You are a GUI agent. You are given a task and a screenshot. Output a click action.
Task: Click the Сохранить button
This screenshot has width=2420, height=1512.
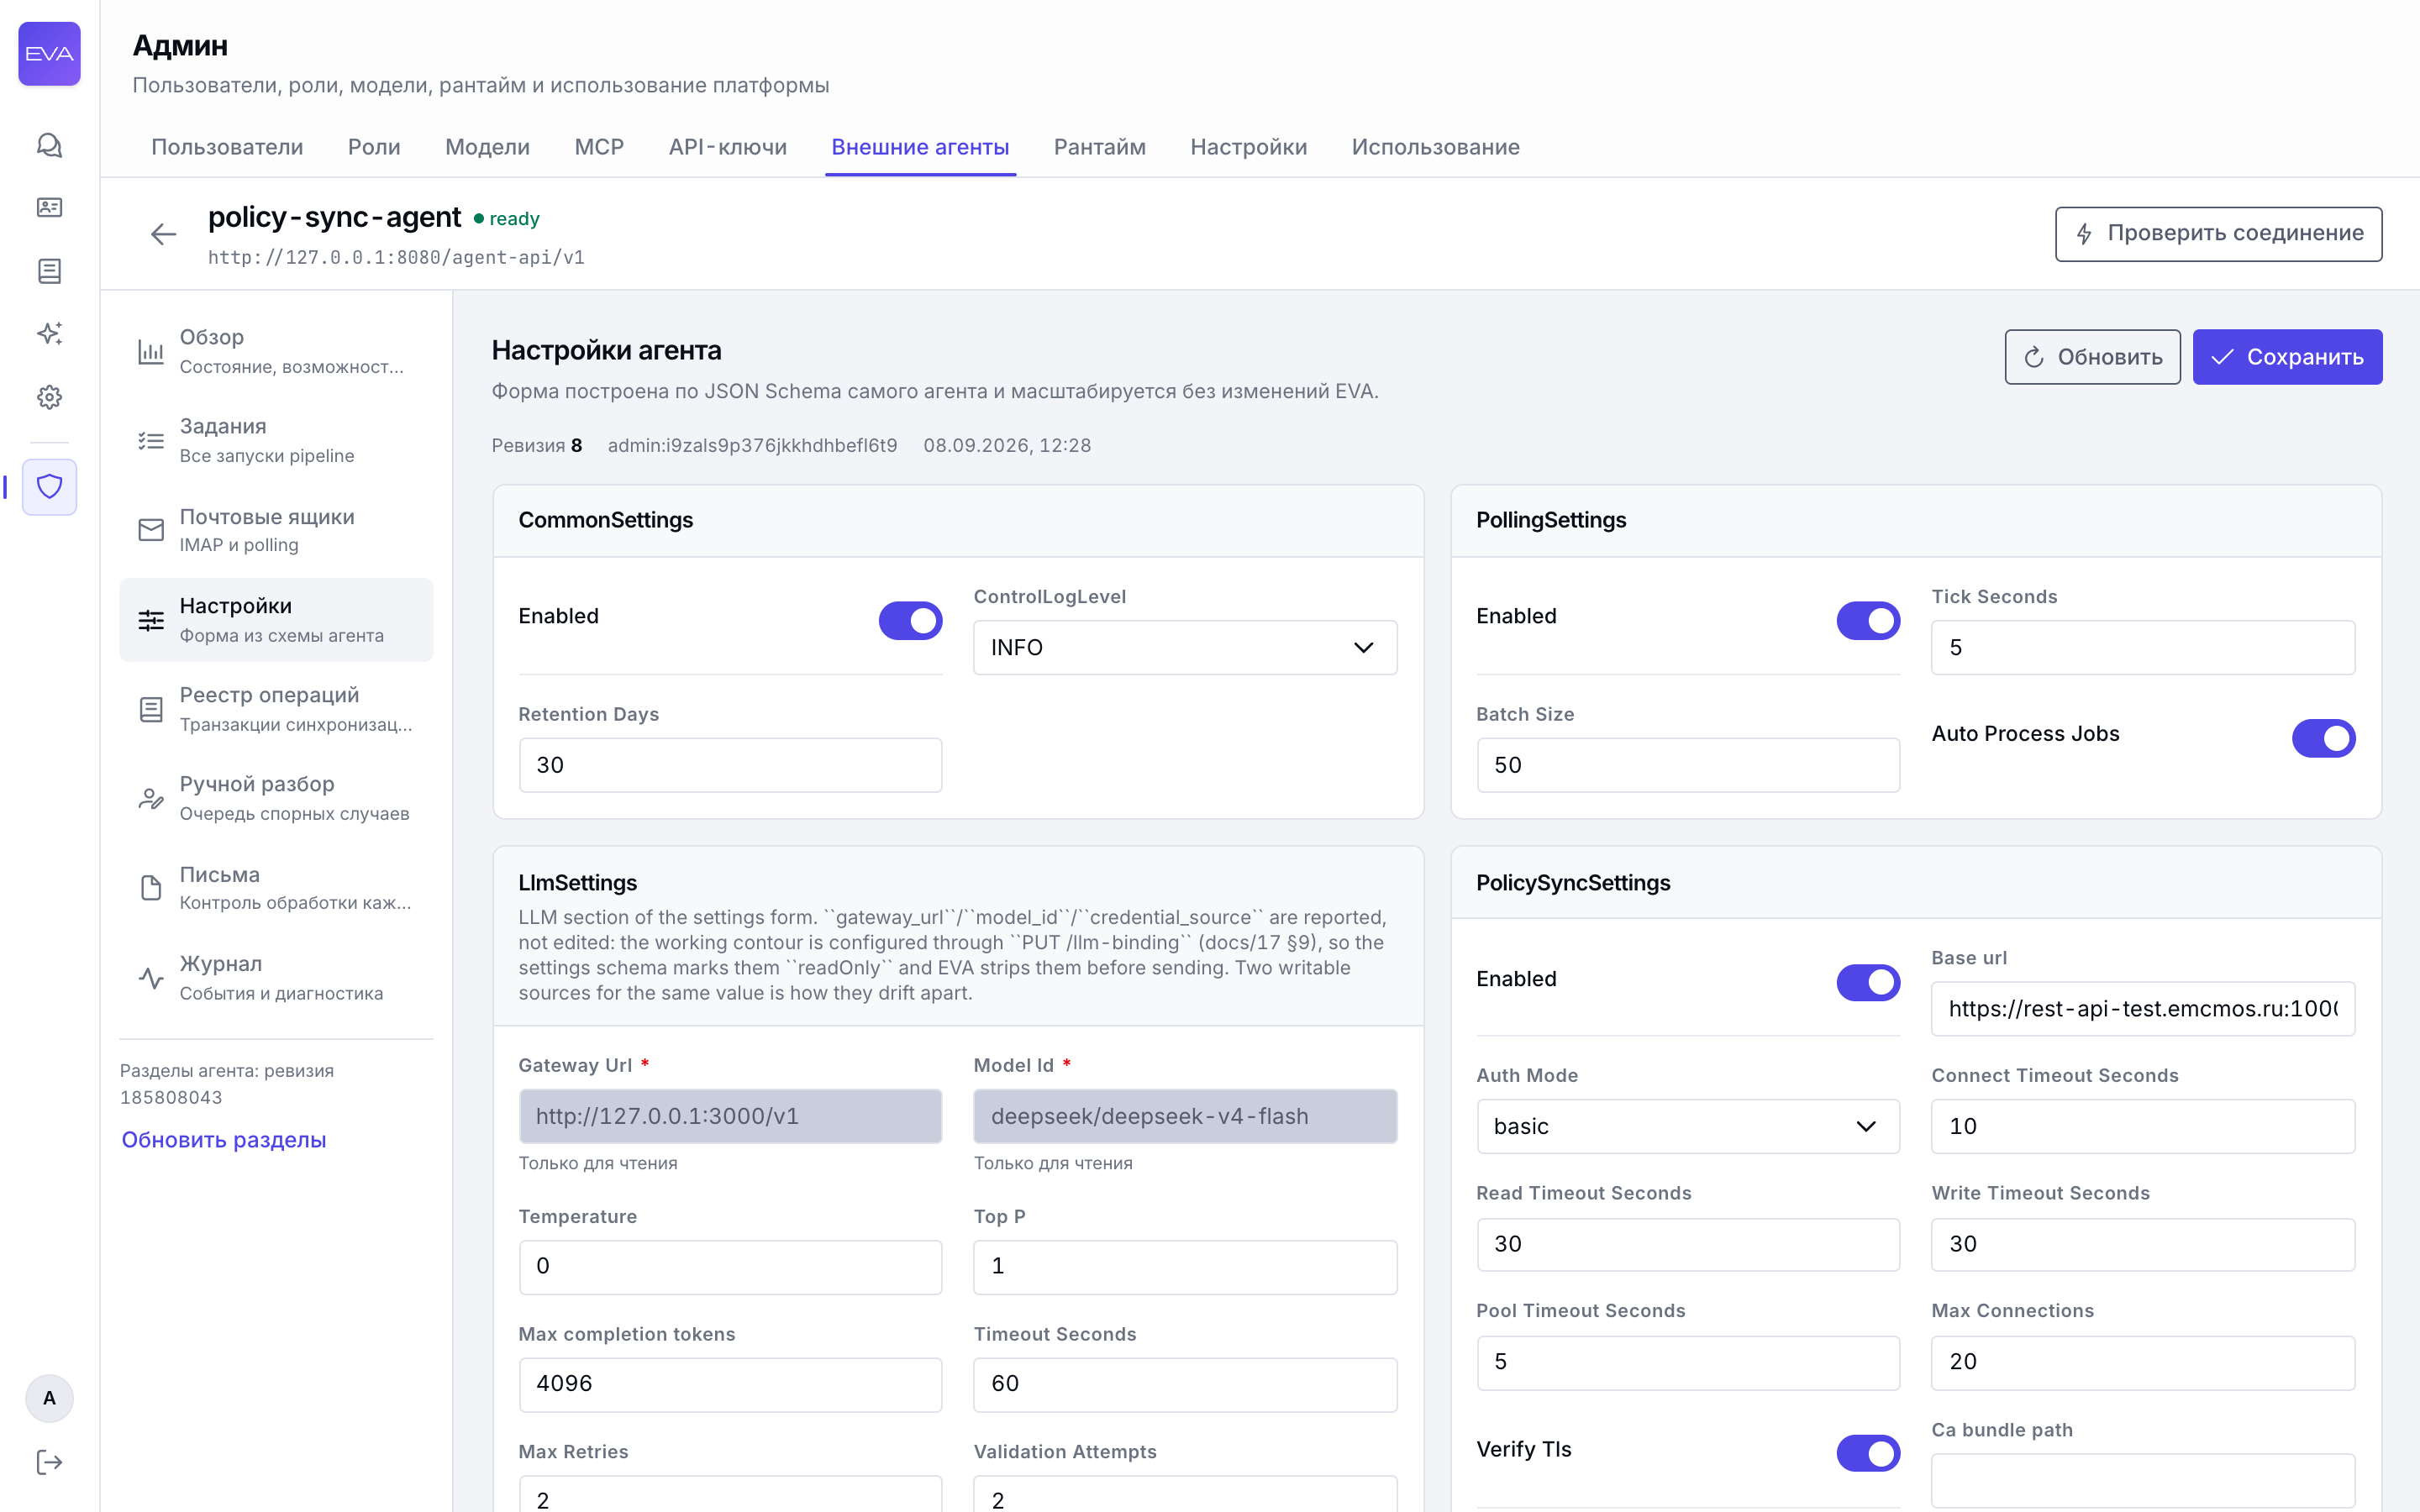(2287, 357)
